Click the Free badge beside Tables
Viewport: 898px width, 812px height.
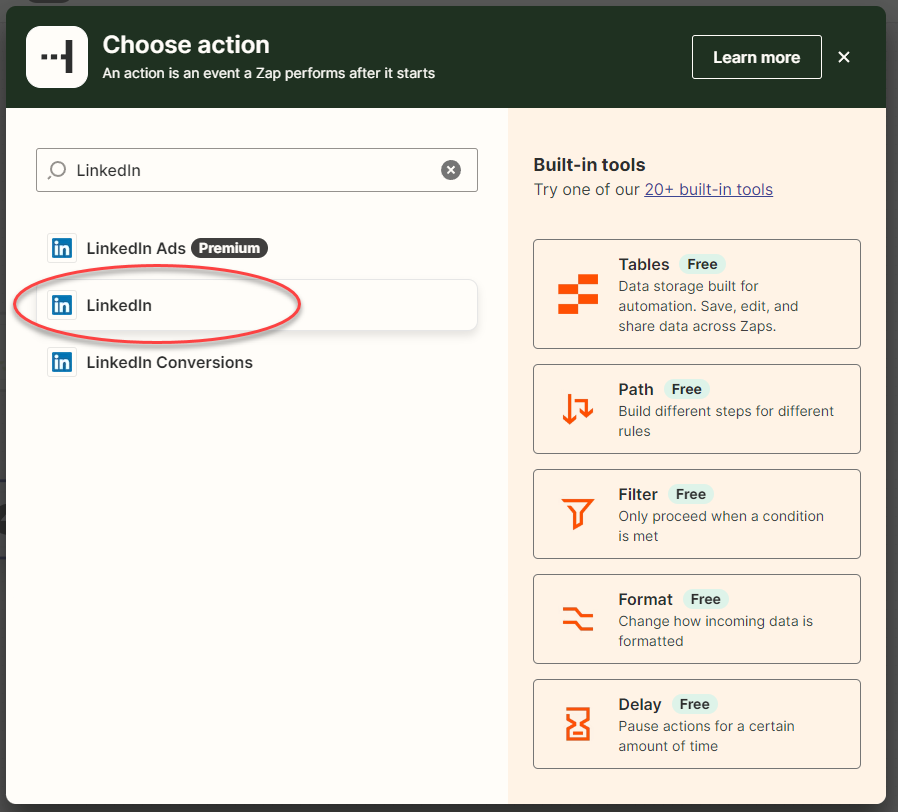point(702,264)
